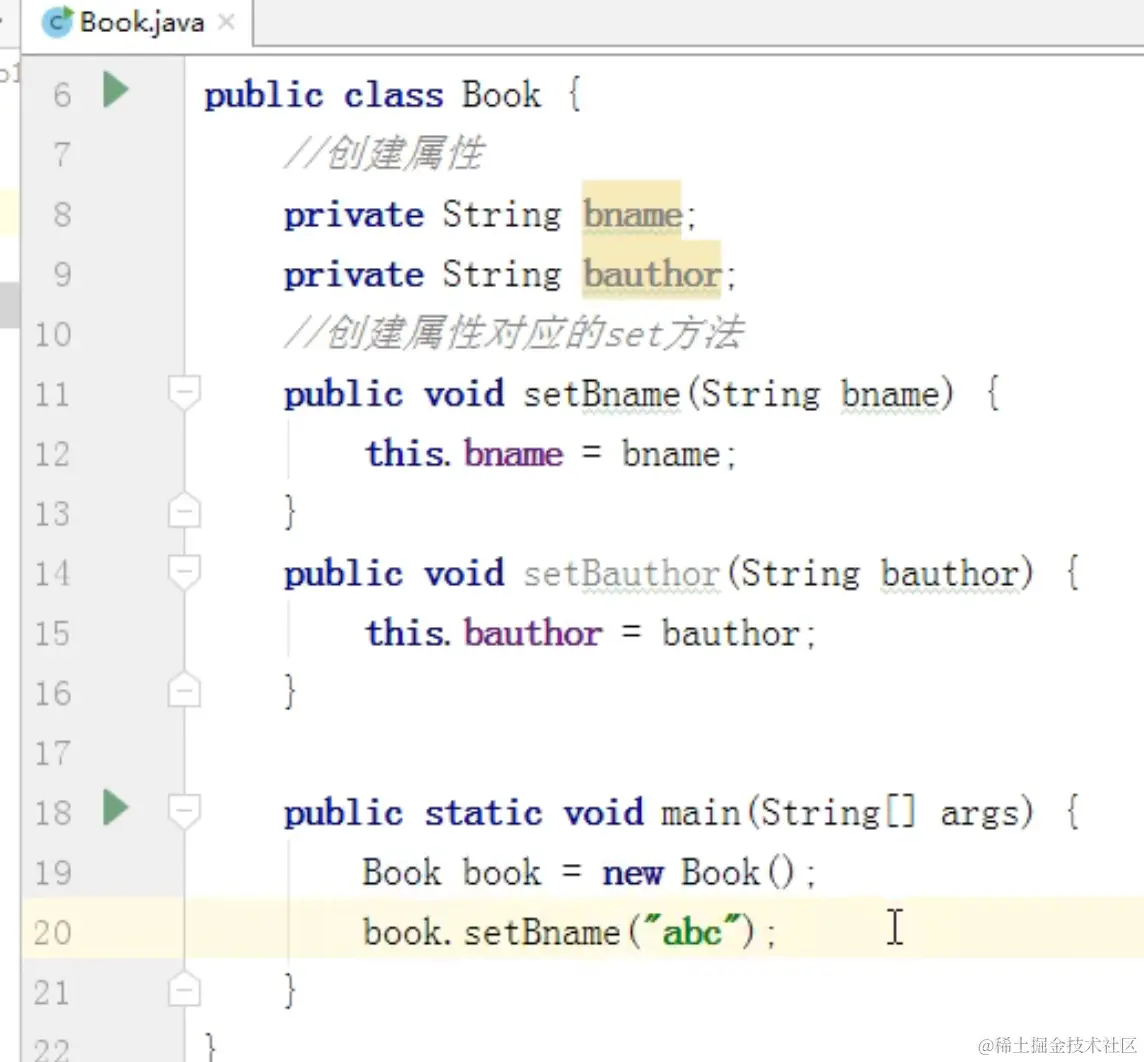1144x1062 pixels.
Task: Click the bname parameter in setBname signature
Action: tap(890, 395)
